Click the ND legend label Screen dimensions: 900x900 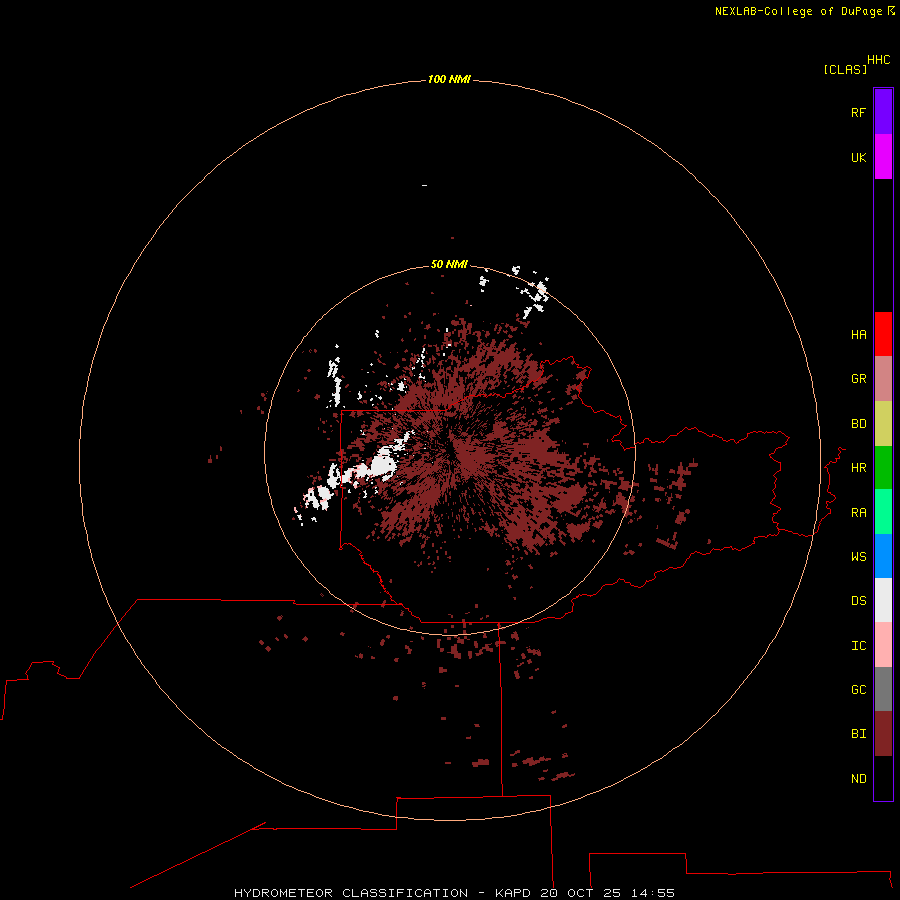point(859,778)
